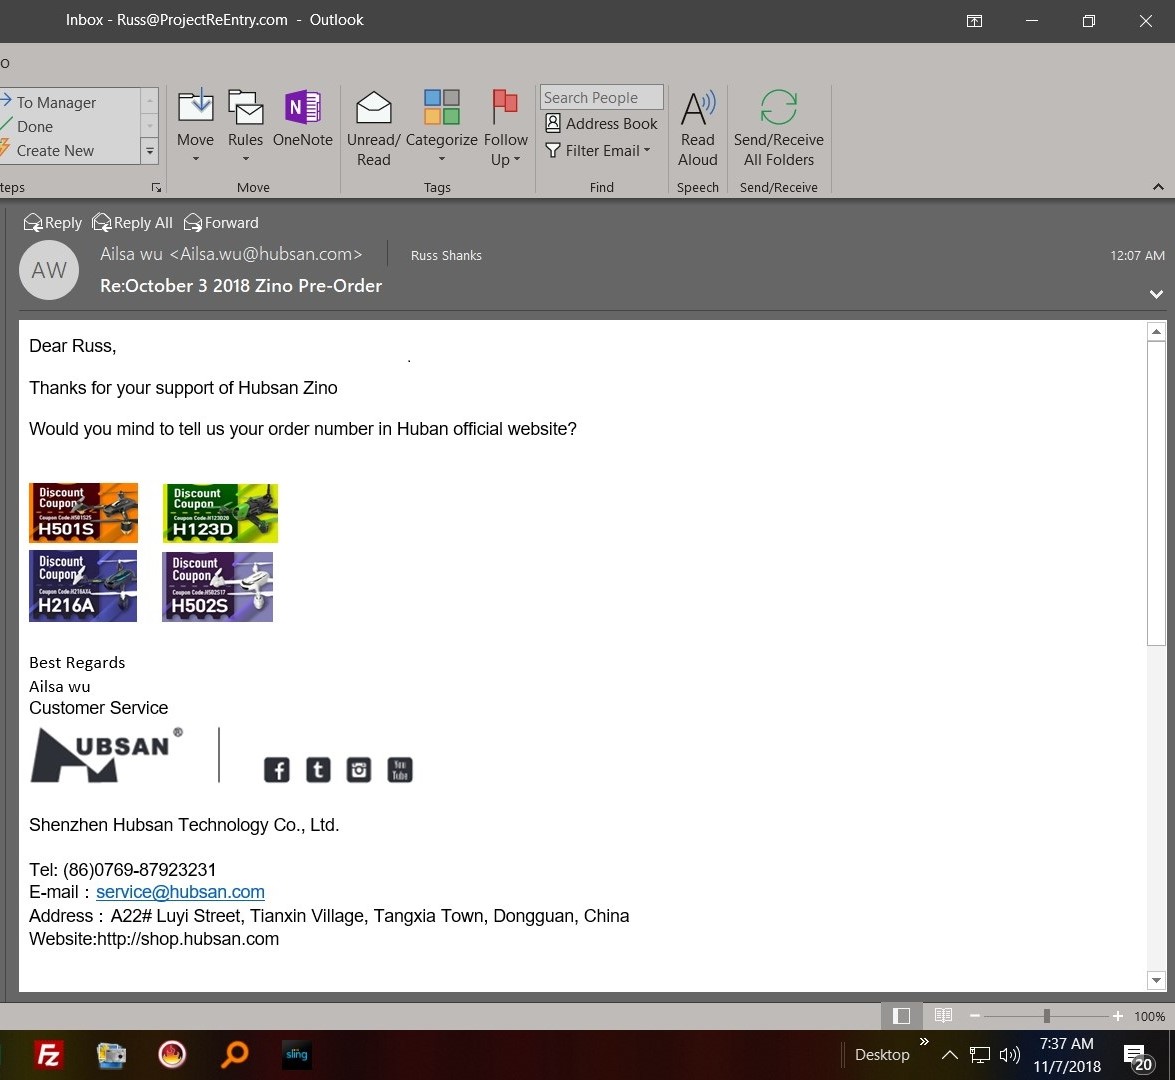
Task: Open H216A discount coupon image
Action: pyautogui.click(x=83, y=586)
